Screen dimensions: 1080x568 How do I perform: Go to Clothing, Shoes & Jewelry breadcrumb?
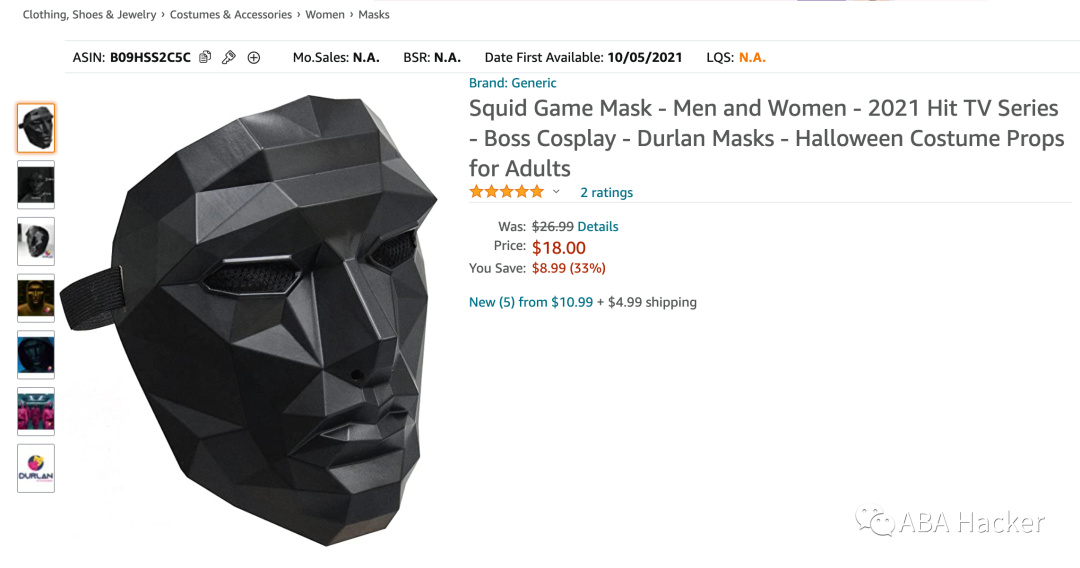click(x=90, y=14)
